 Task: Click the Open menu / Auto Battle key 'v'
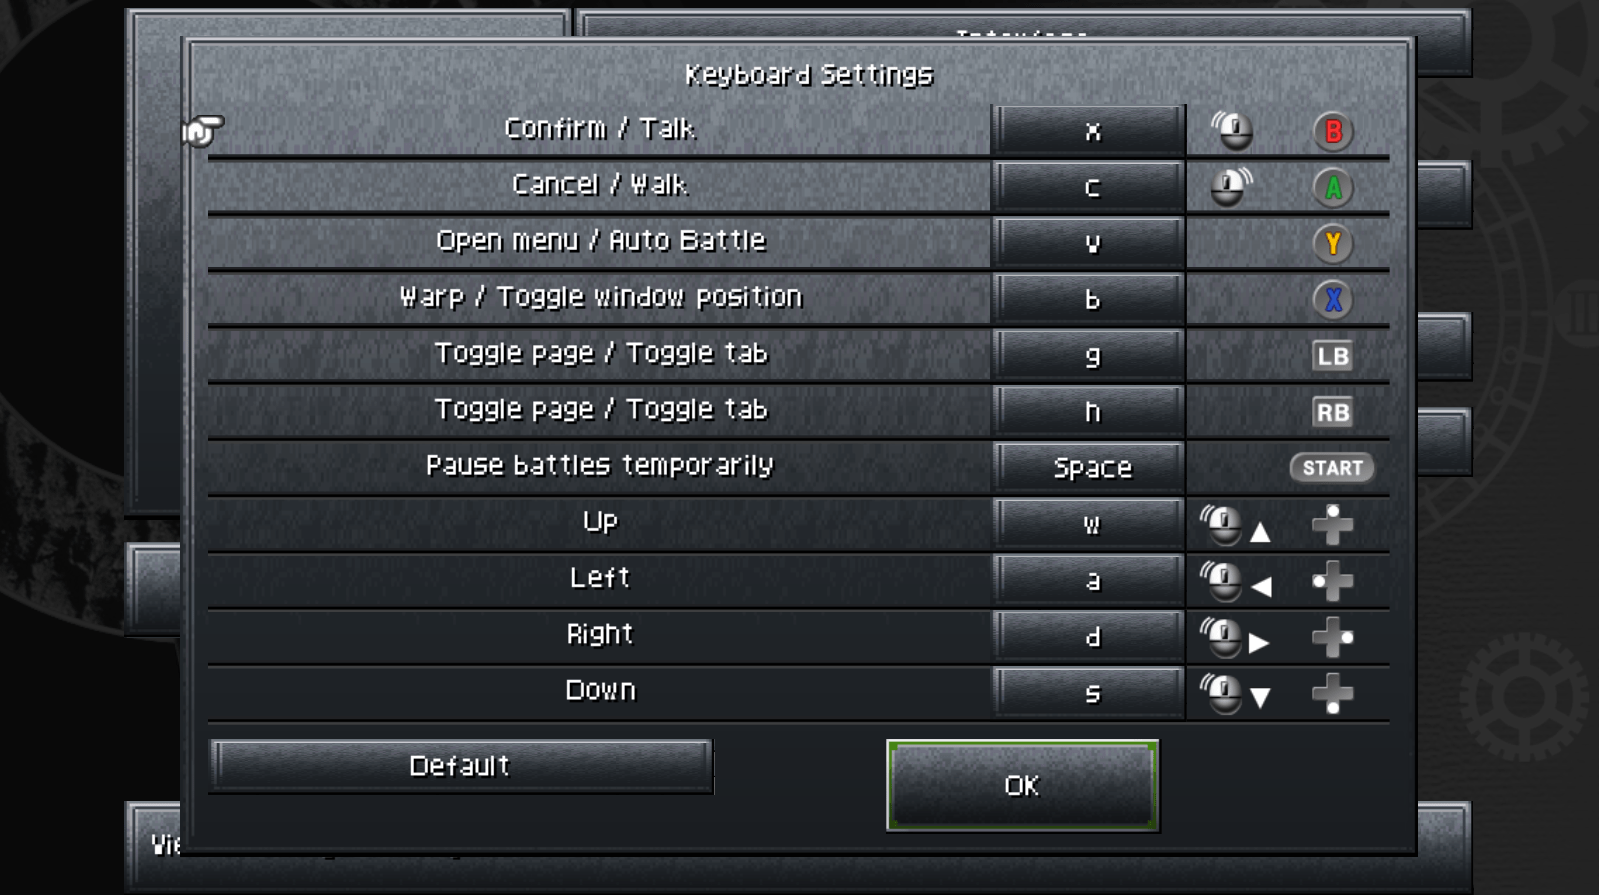(1090, 243)
